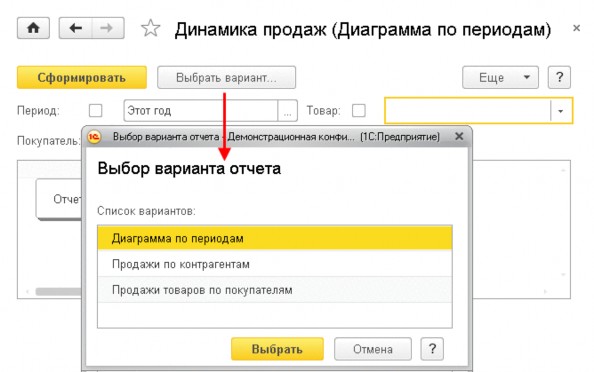
Task: Click the 1C logo in dialog title
Action: tap(94, 137)
